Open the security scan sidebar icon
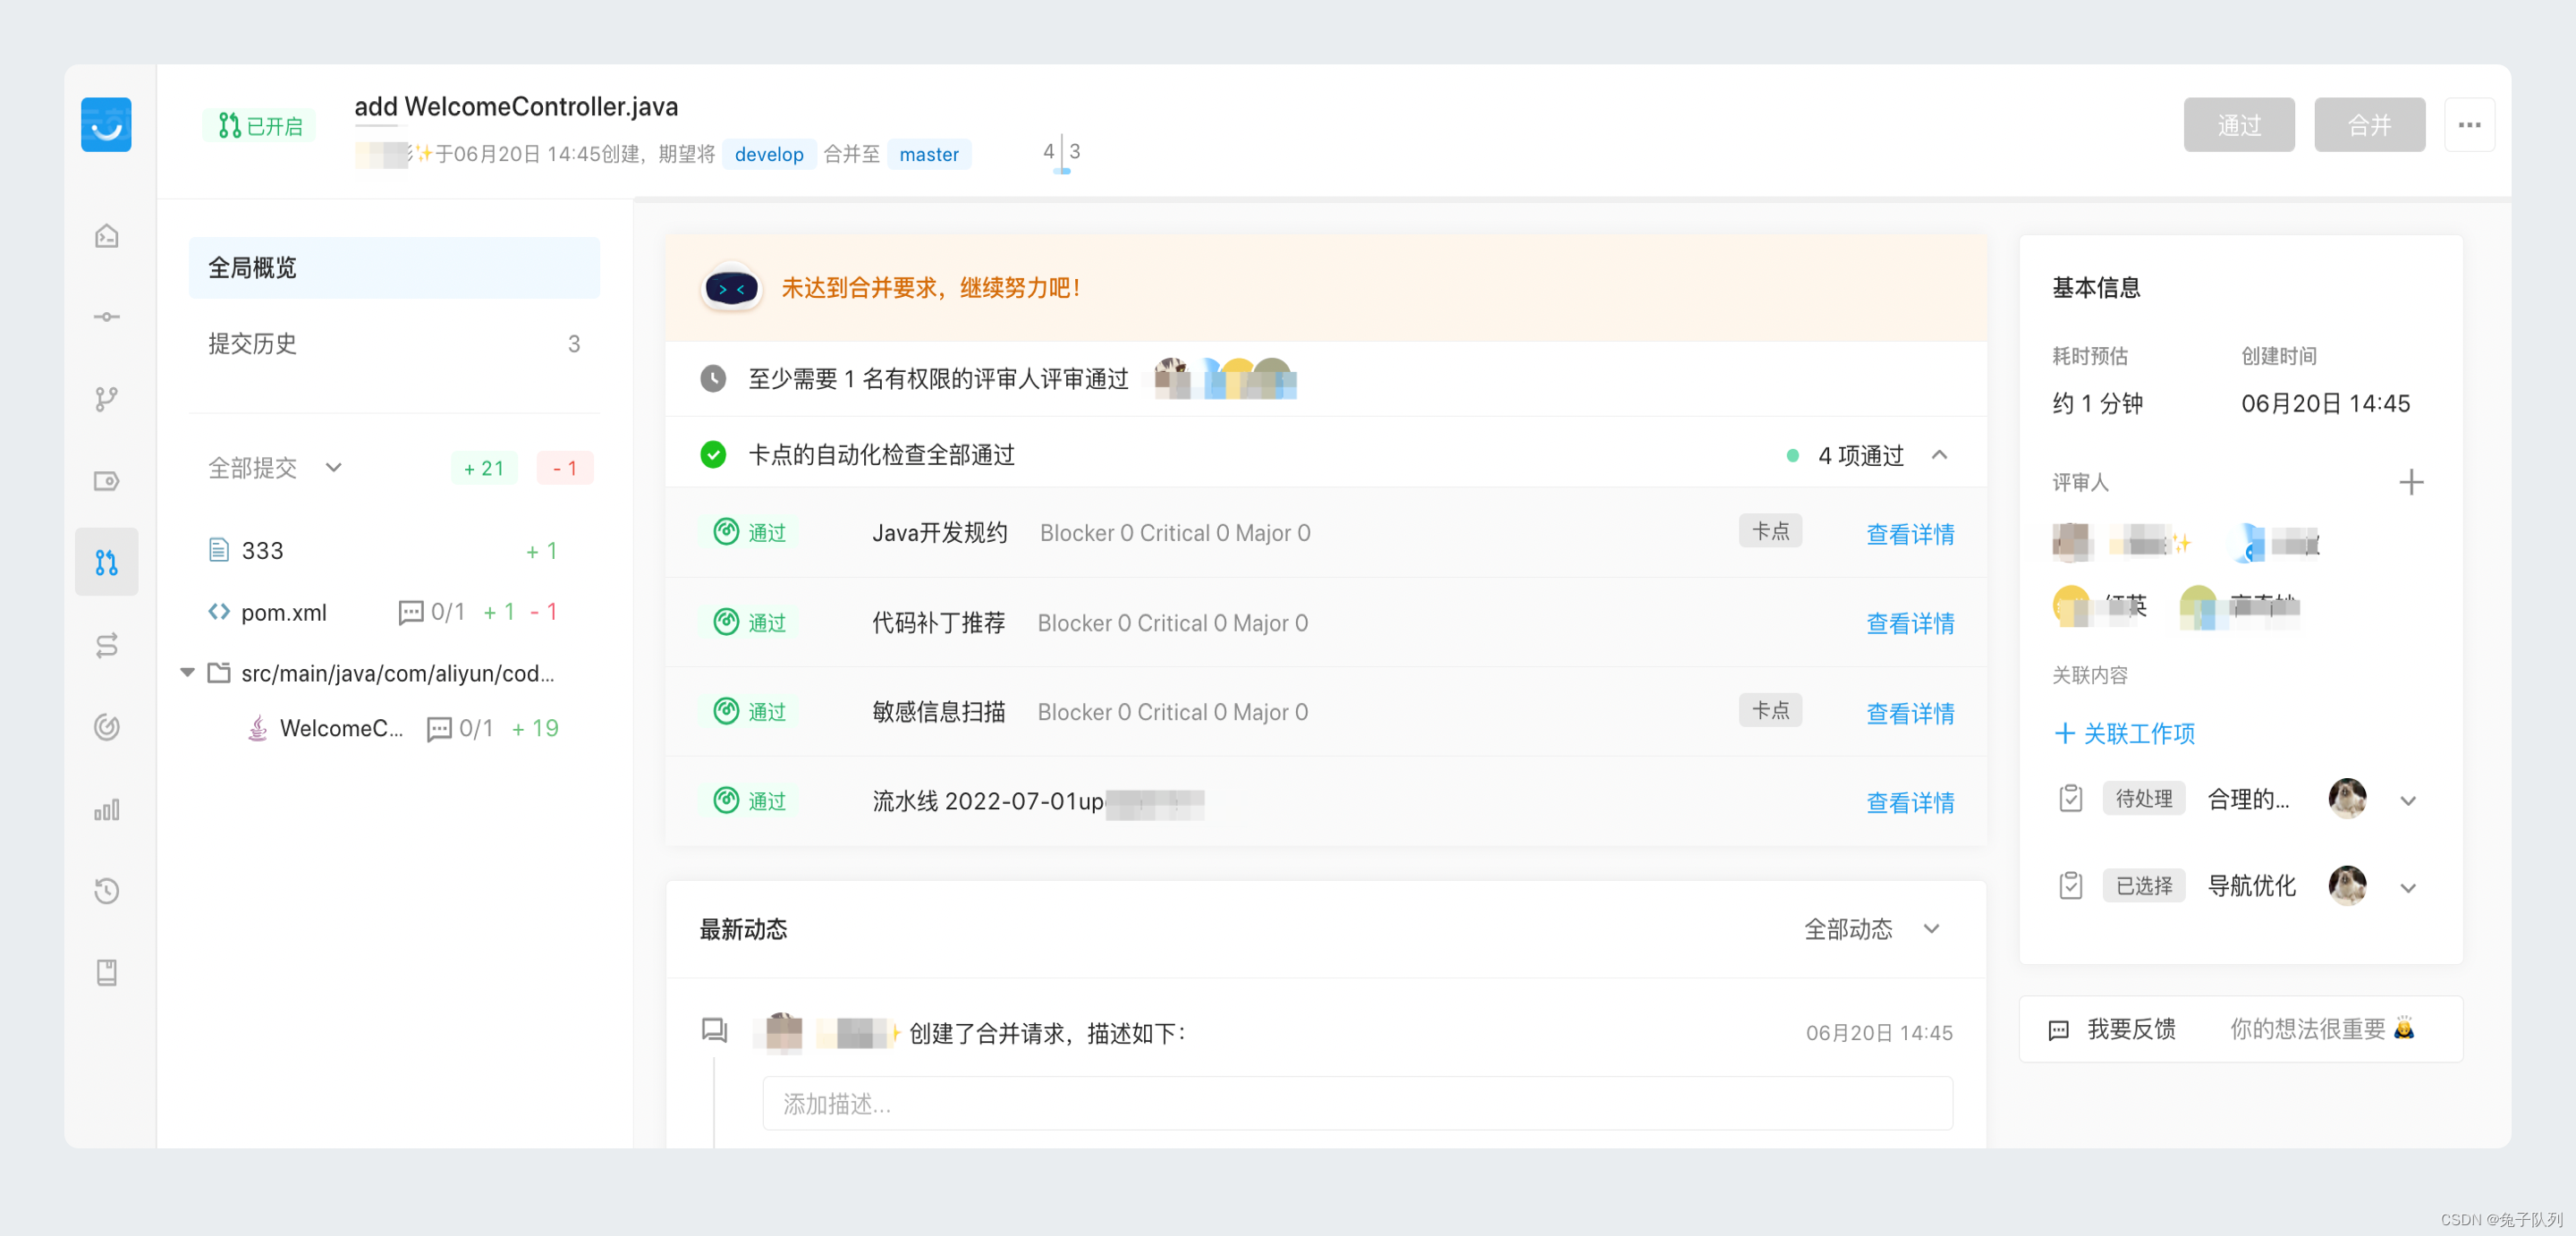Viewport: 2576px width, 1236px height. [x=107, y=727]
